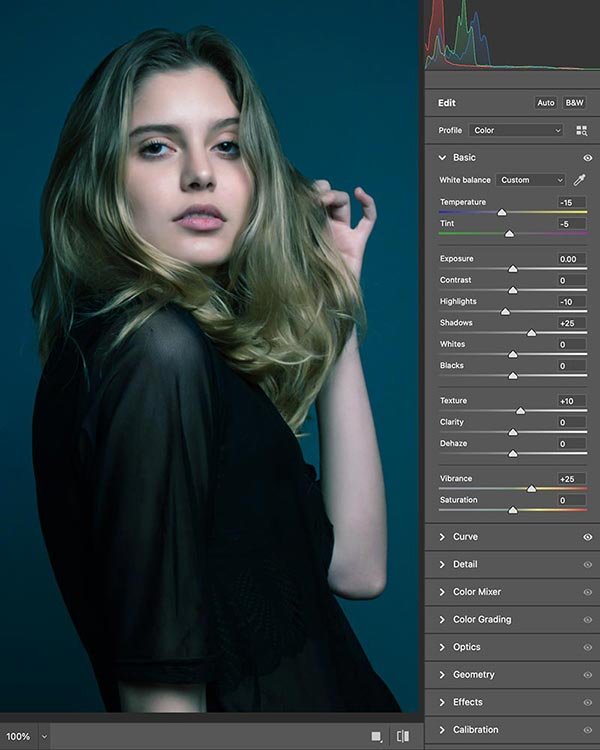Toggle the Calibration panel eye icon
600x750 pixels.
pyautogui.click(x=587, y=730)
